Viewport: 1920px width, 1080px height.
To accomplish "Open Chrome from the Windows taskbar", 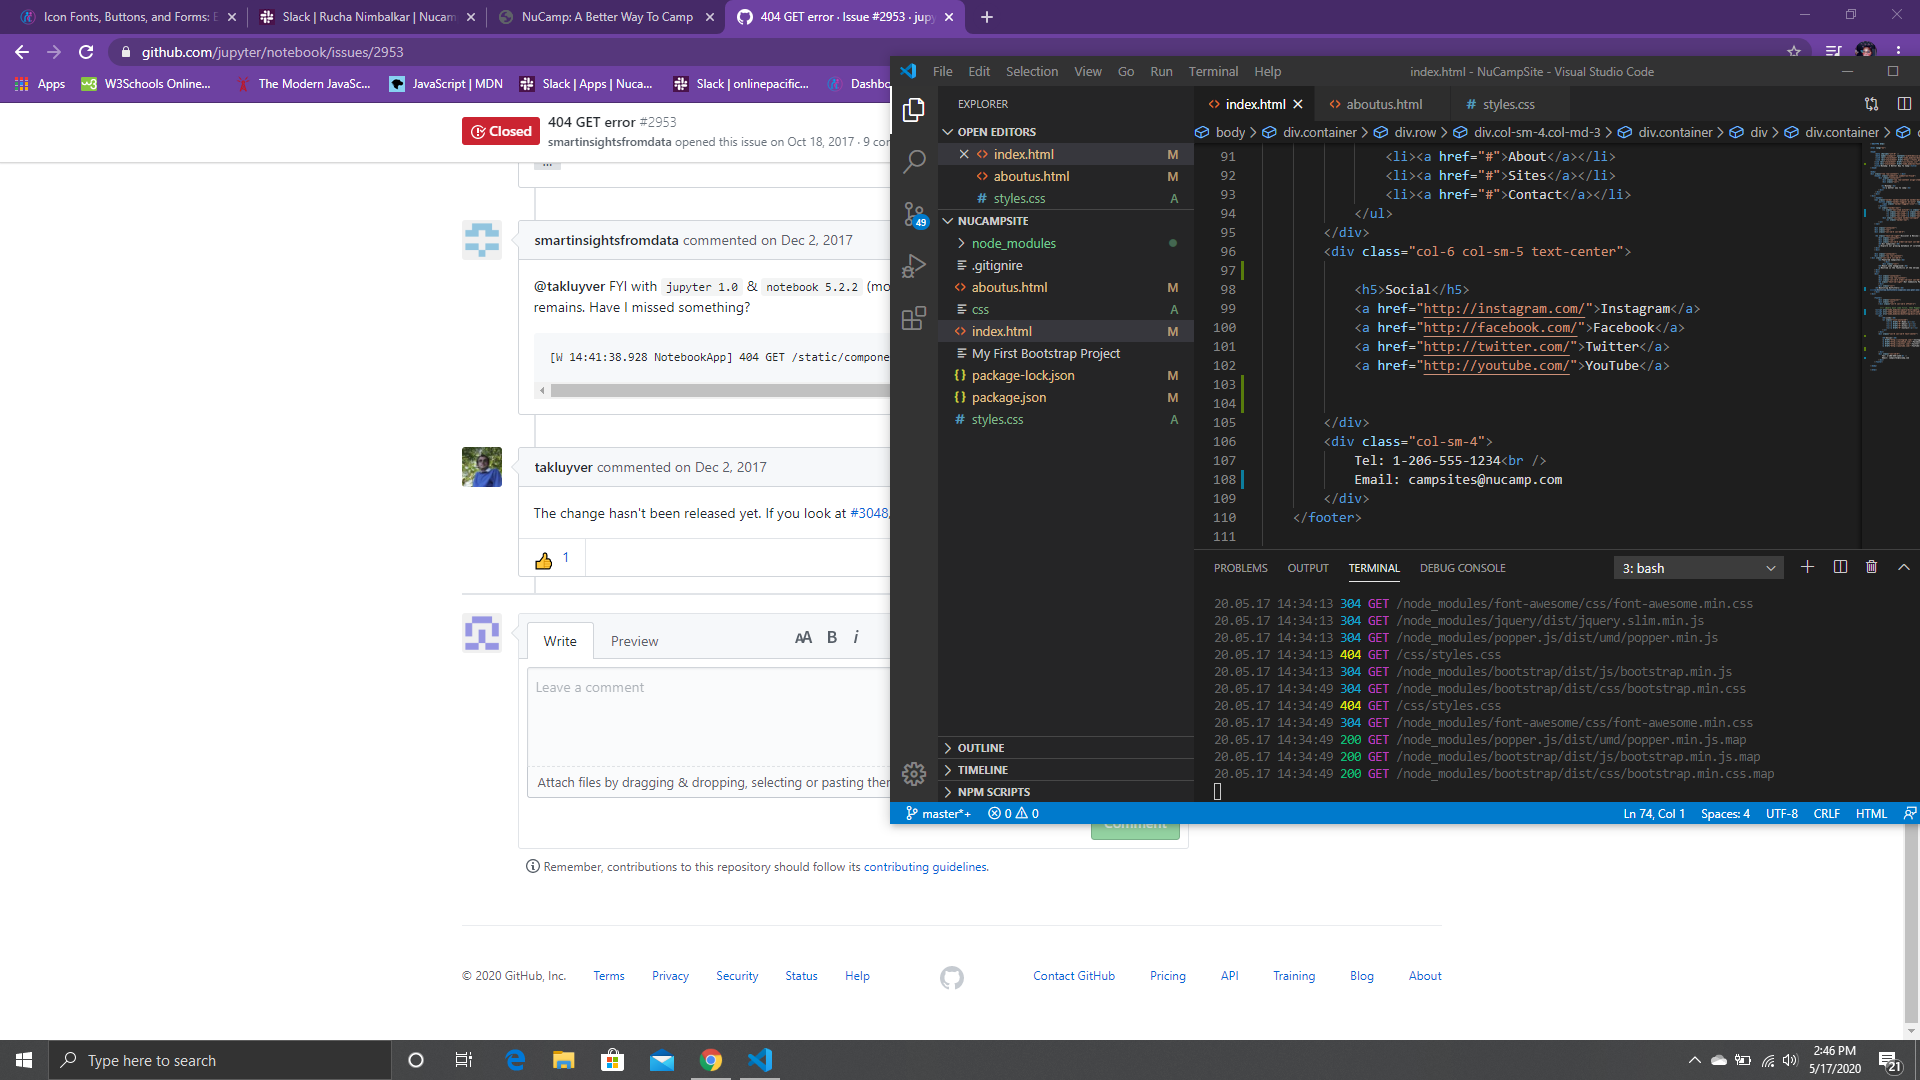I will tap(711, 1060).
